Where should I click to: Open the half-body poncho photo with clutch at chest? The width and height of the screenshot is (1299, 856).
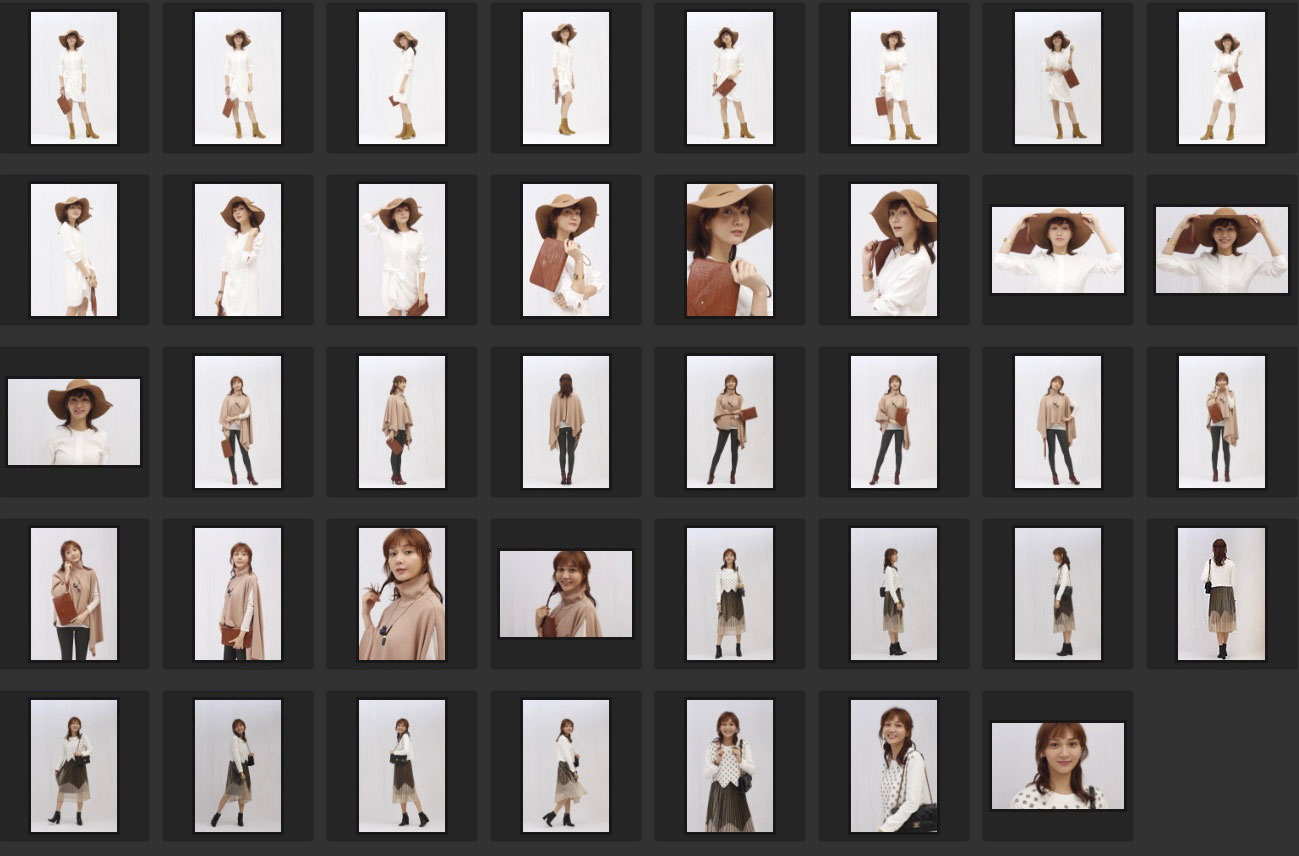click(74, 593)
